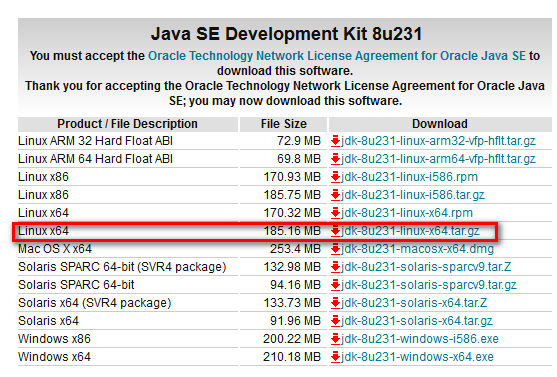Click the Windows x64 description
The height and width of the screenshot is (377, 557).
[54, 357]
